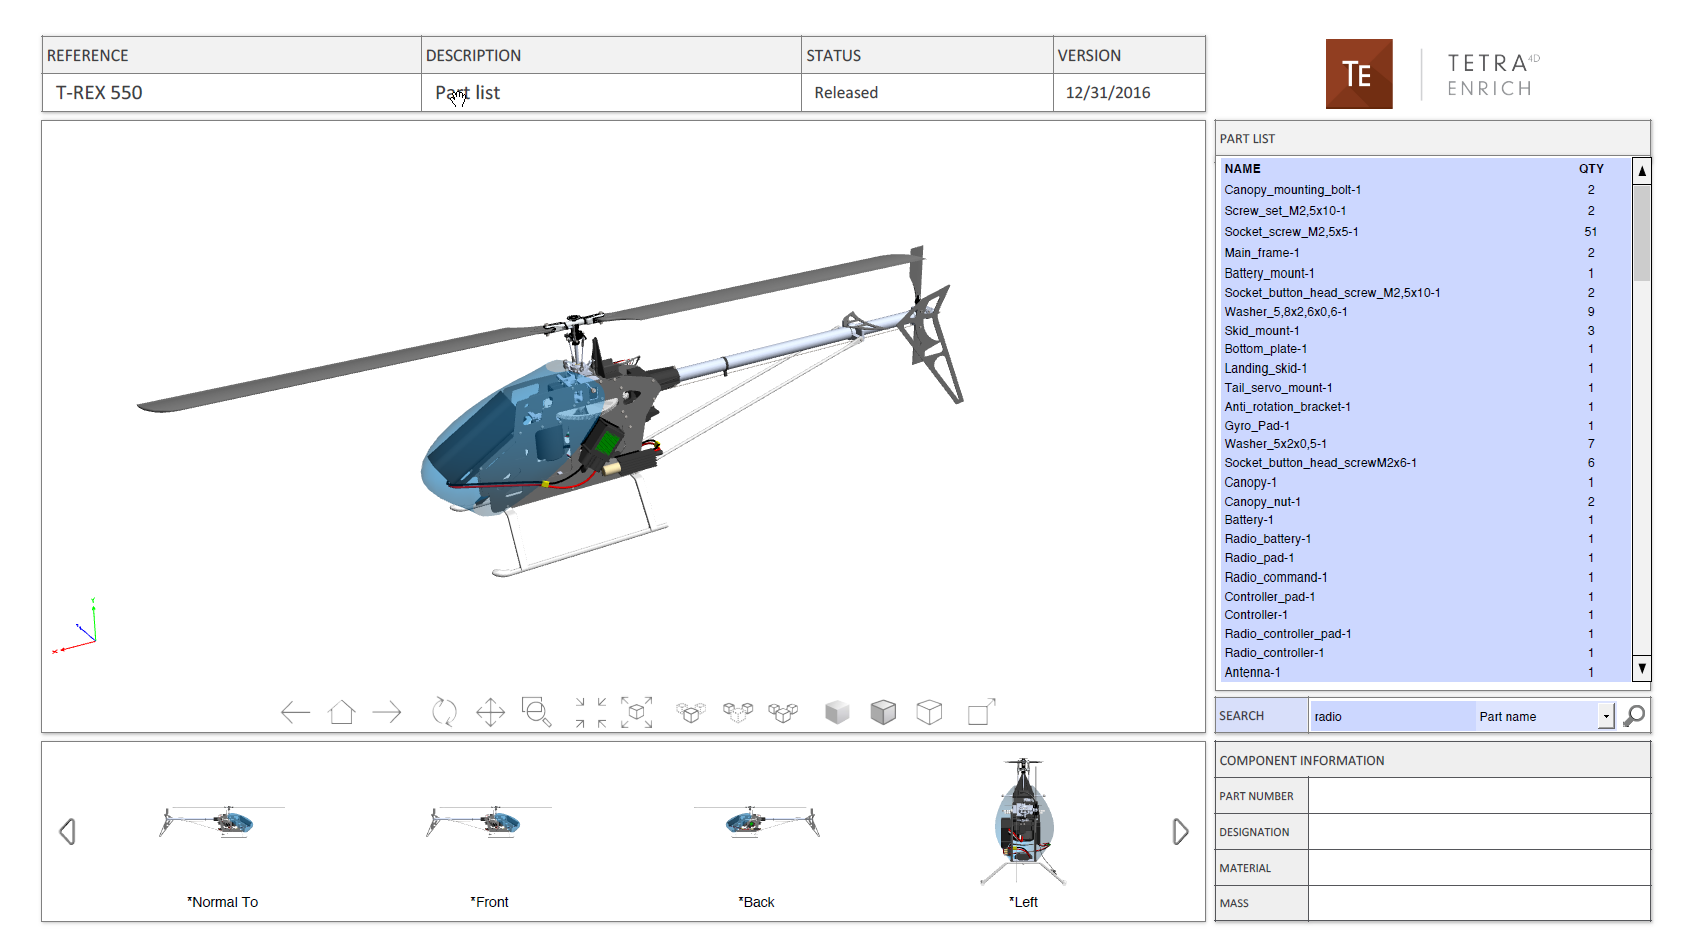
Task: Select Canopy-1 part
Action: [1424, 482]
